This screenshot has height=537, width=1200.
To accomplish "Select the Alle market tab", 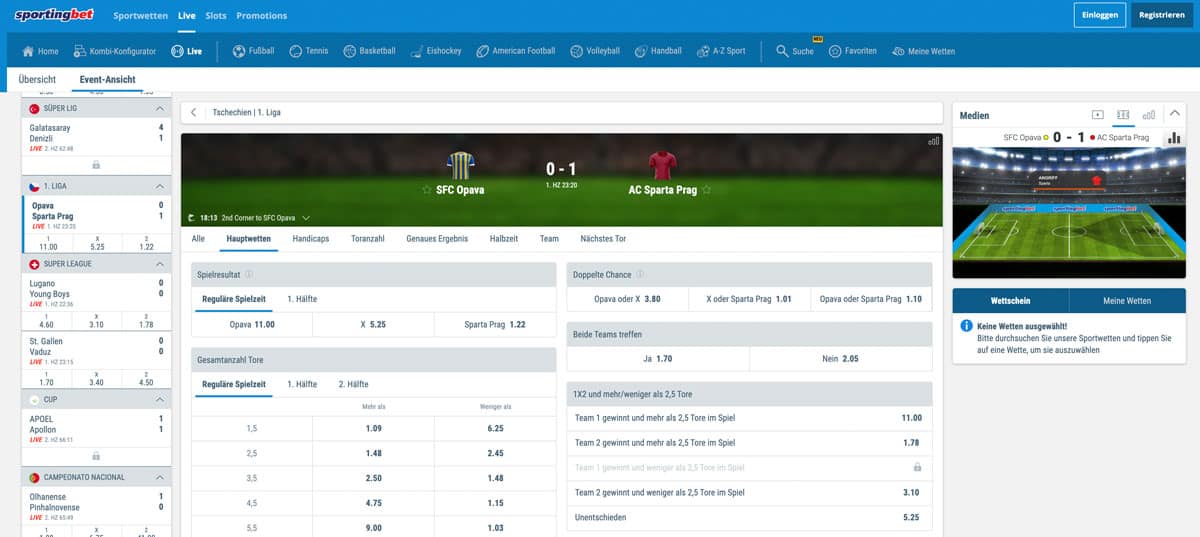I will pos(198,239).
